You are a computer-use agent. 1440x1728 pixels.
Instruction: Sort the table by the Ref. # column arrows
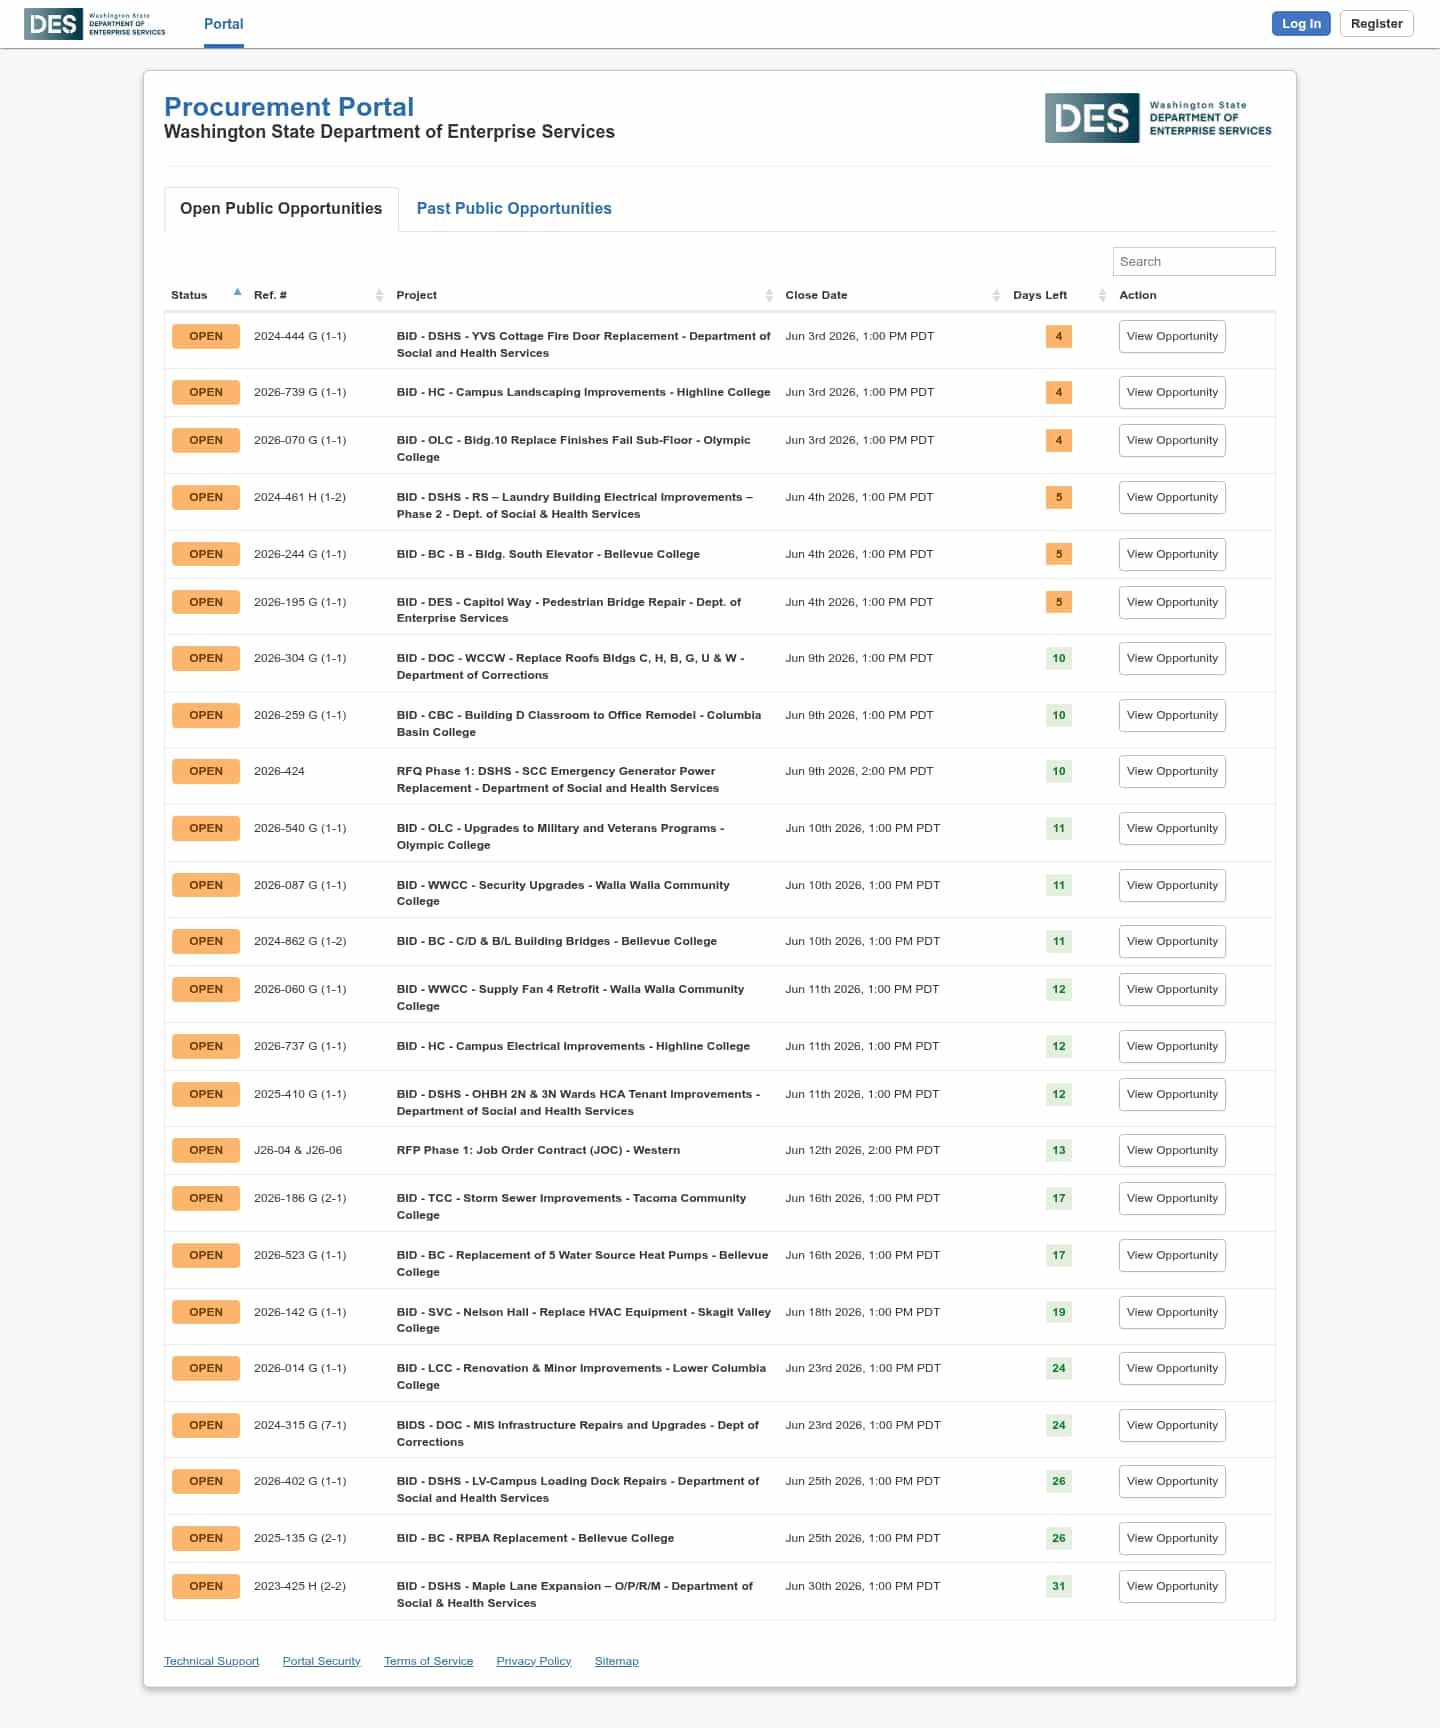pyautogui.click(x=379, y=295)
